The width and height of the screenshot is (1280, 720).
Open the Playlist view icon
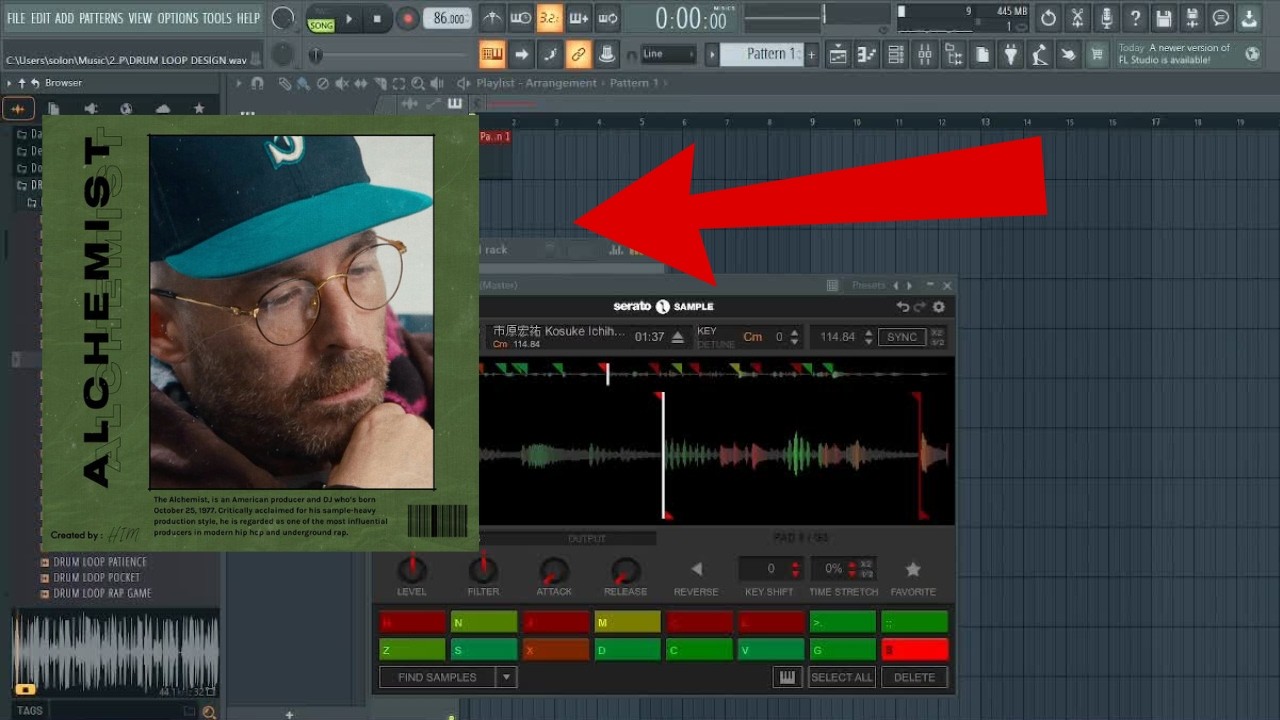pyautogui.click(x=838, y=54)
